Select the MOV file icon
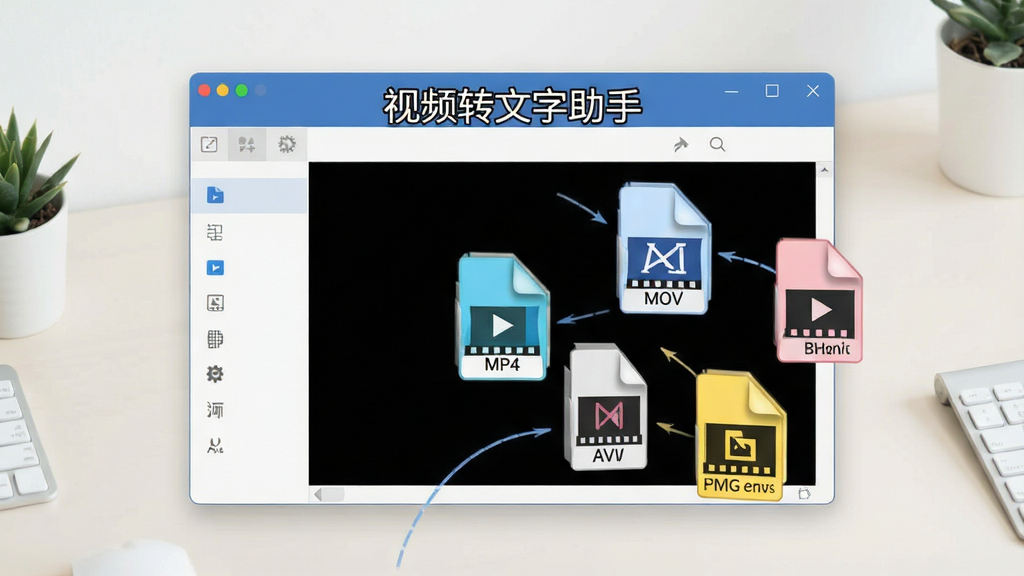The width and height of the screenshot is (1024, 576). coord(664,249)
